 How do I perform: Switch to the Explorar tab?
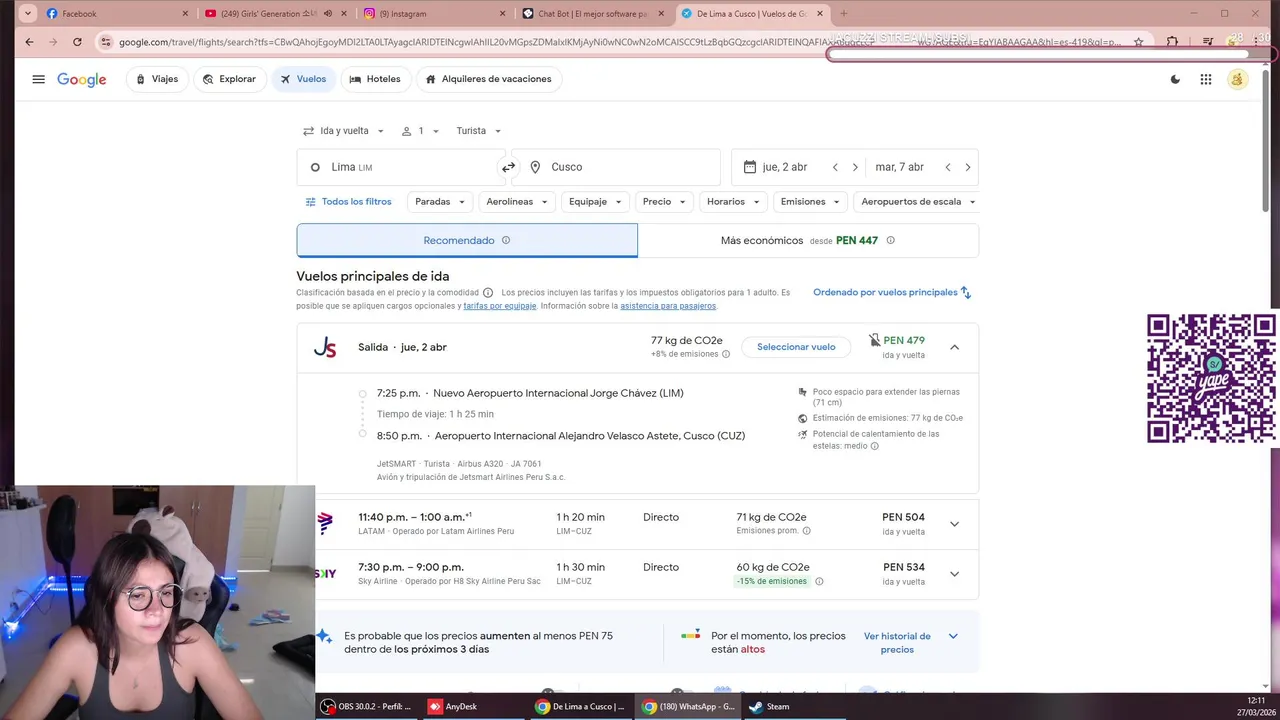pos(229,79)
